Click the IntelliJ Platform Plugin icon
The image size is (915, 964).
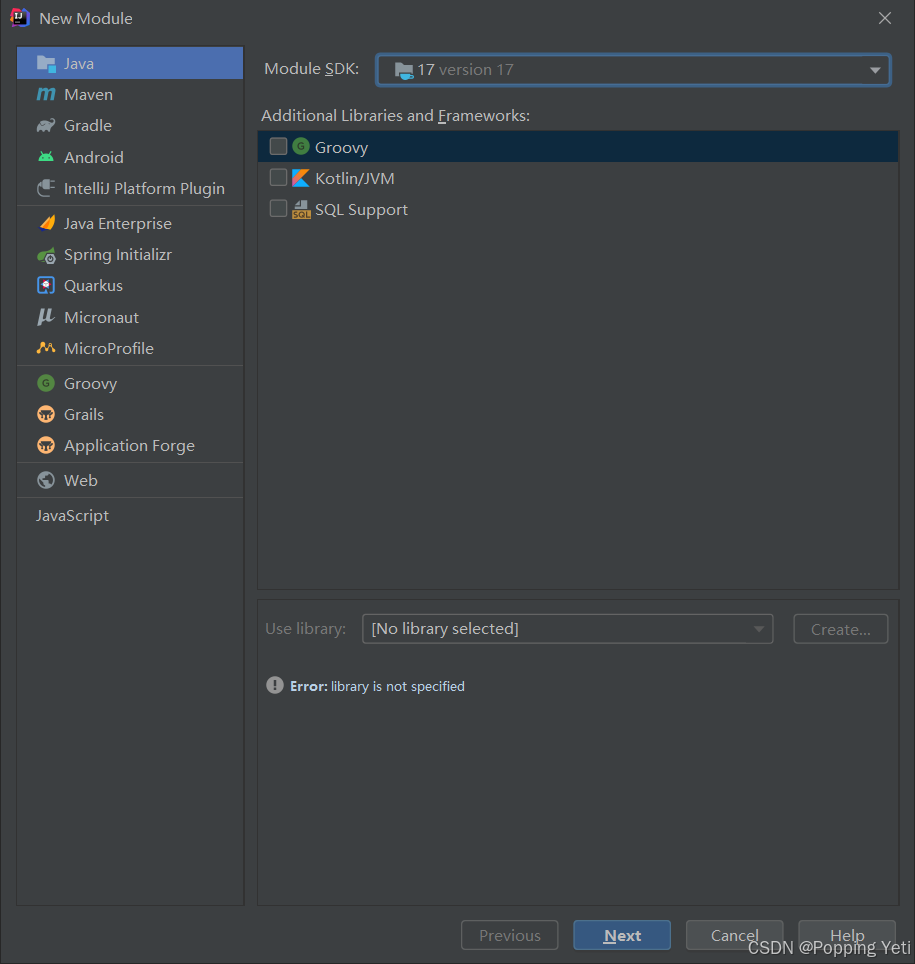(x=46, y=188)
